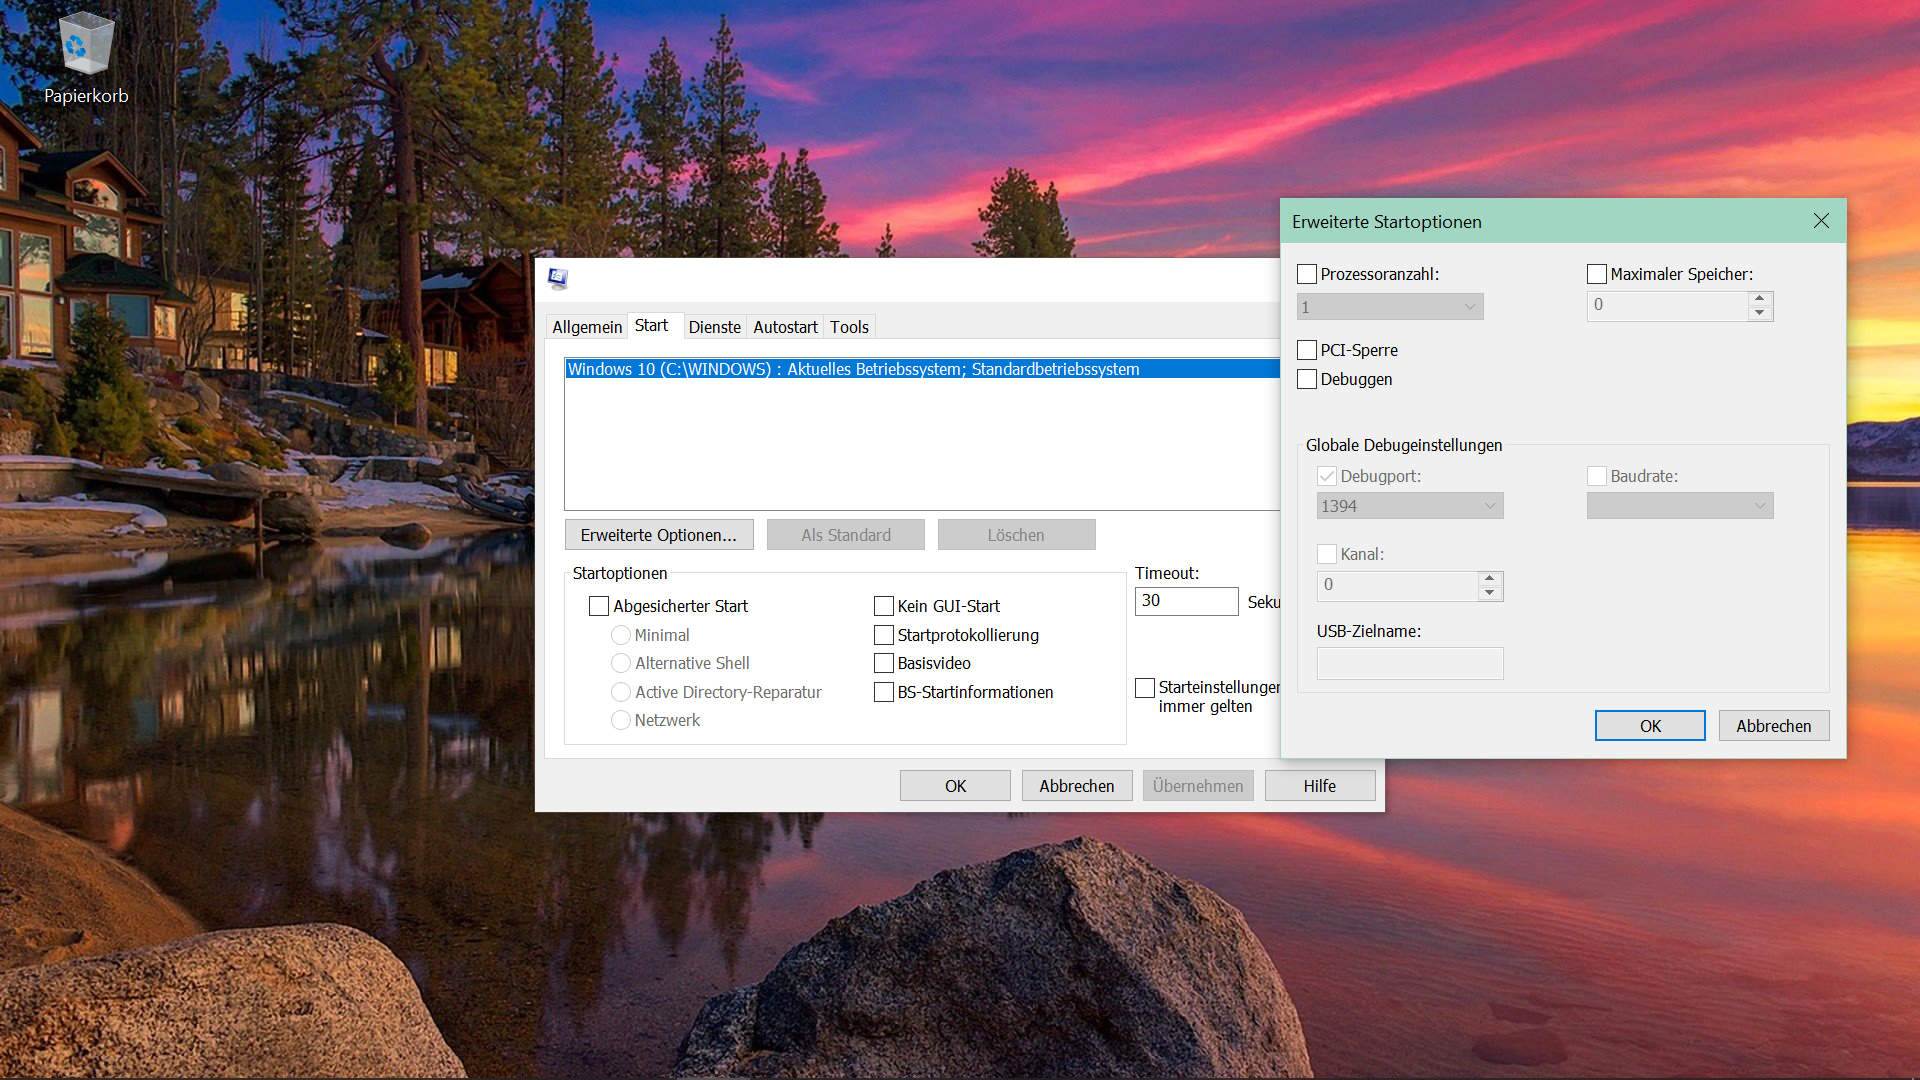Enable the Prozessoranzahl checkbox
This screenshot has height=1080, width=1920.
[1307, 274]
